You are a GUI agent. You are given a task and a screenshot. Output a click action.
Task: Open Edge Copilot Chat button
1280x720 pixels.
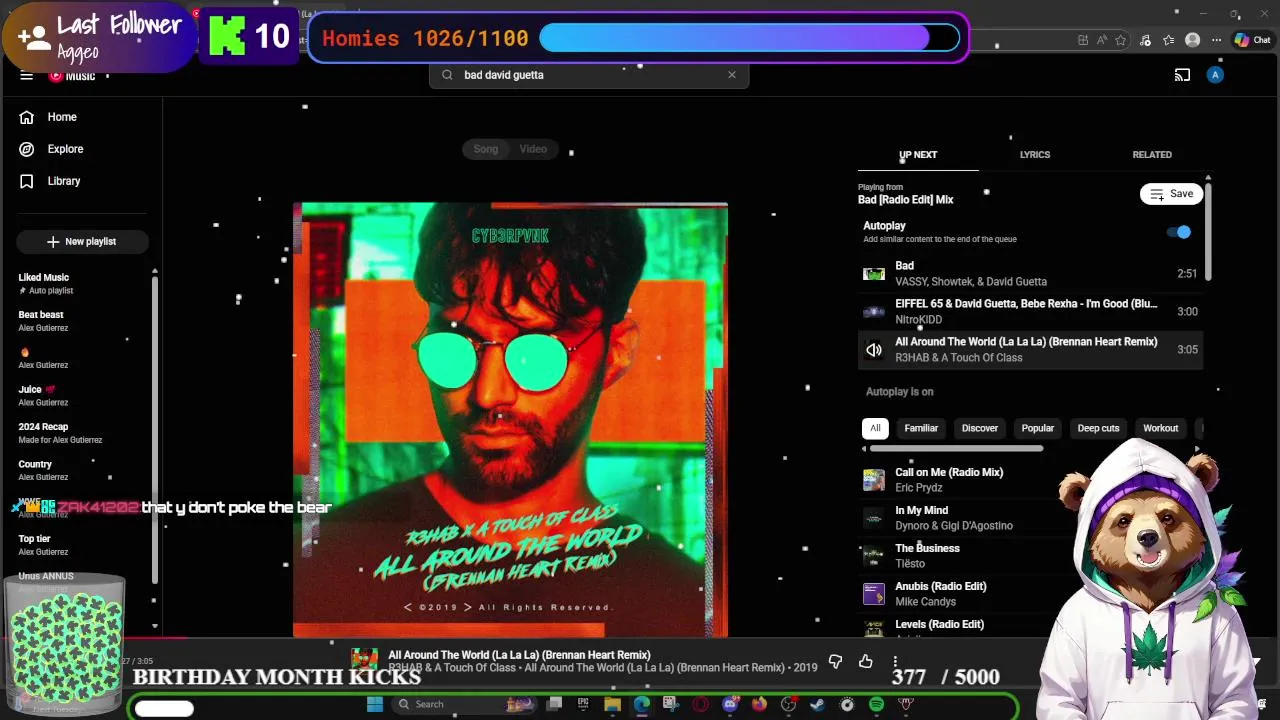tap(1252, 40)
